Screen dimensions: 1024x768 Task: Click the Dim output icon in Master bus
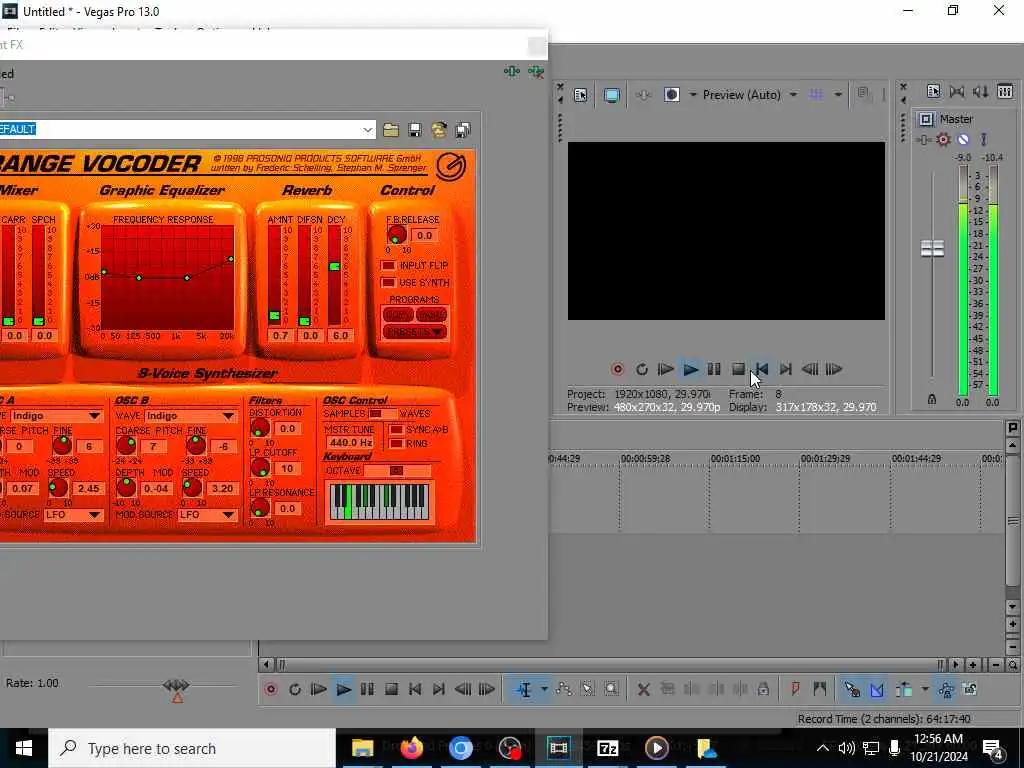[x=980, y=91]
